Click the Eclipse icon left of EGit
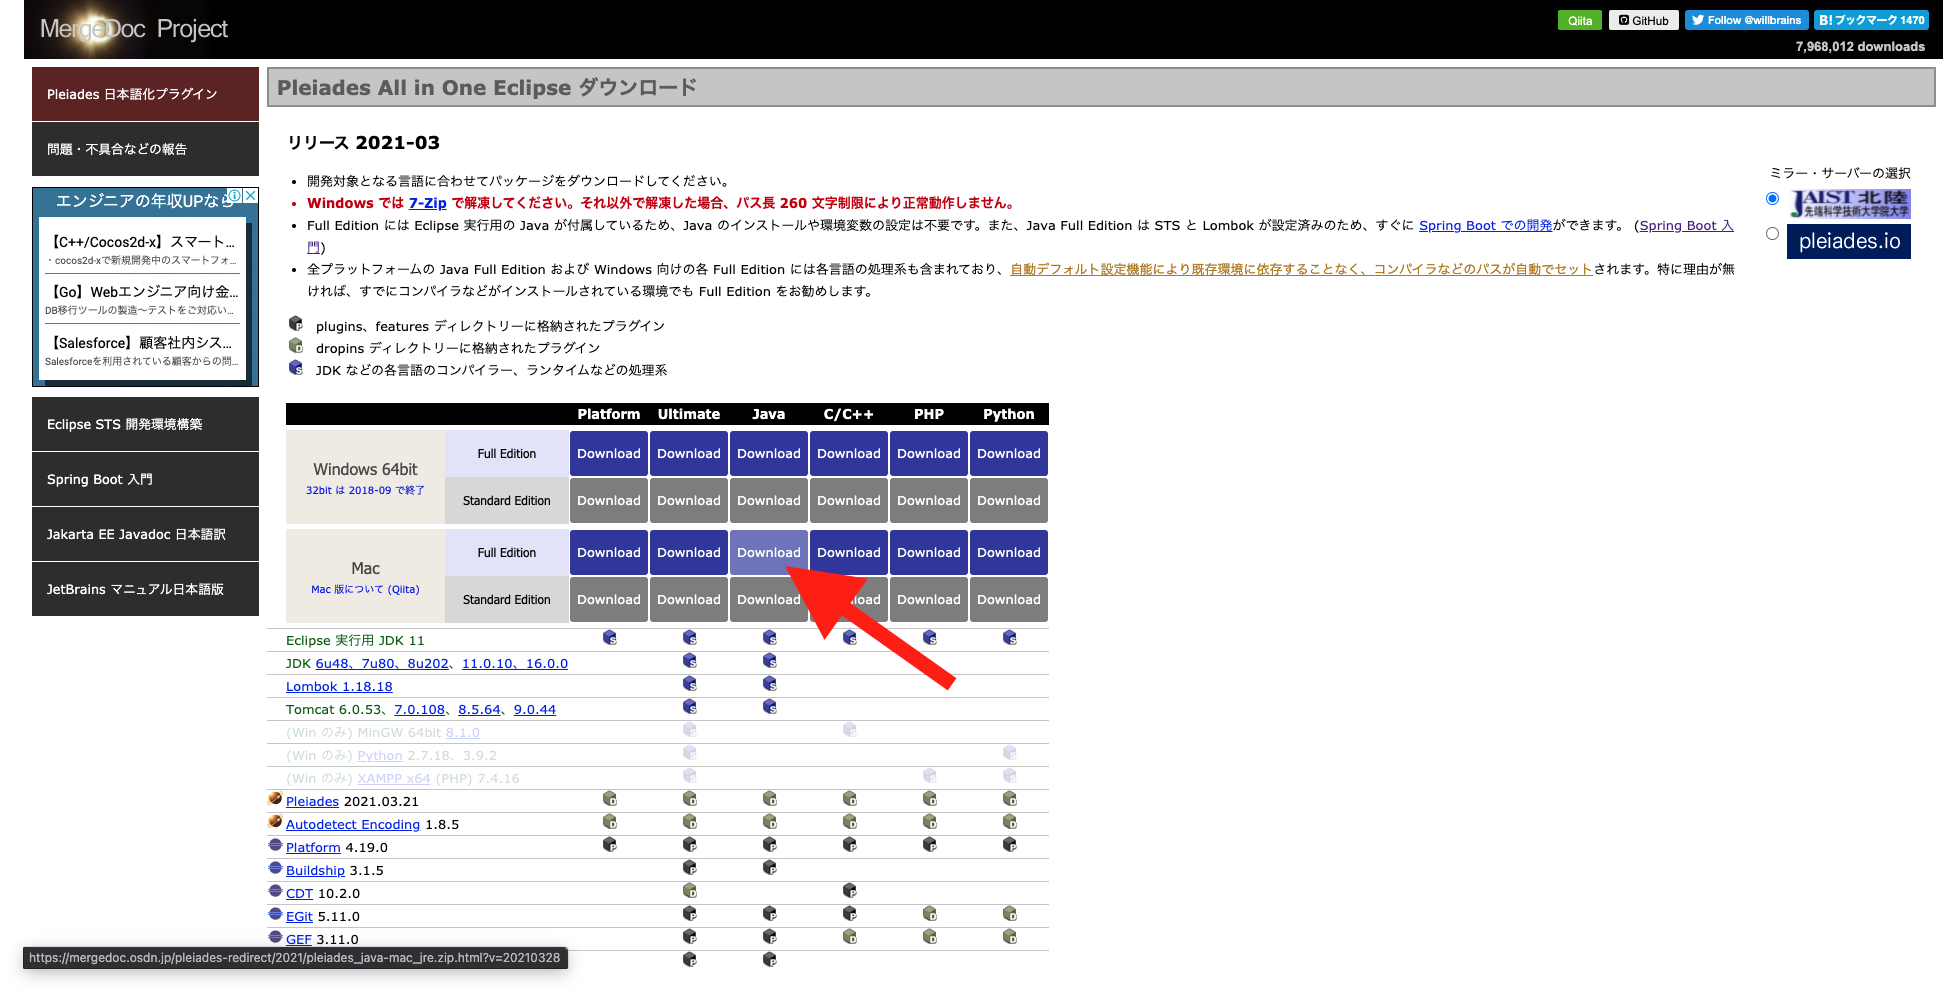This screenshot has height=996, width=1943. pos(275,914)
